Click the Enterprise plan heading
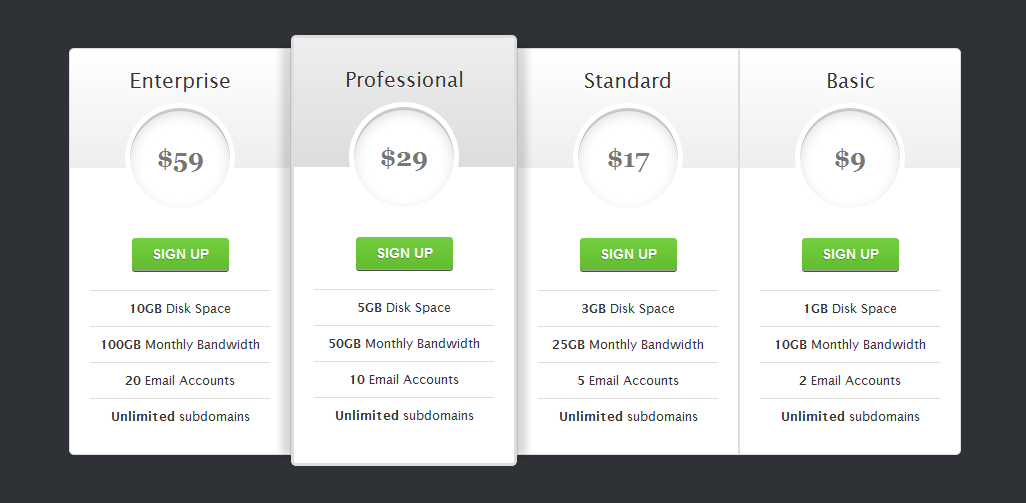 click(180, 81)
